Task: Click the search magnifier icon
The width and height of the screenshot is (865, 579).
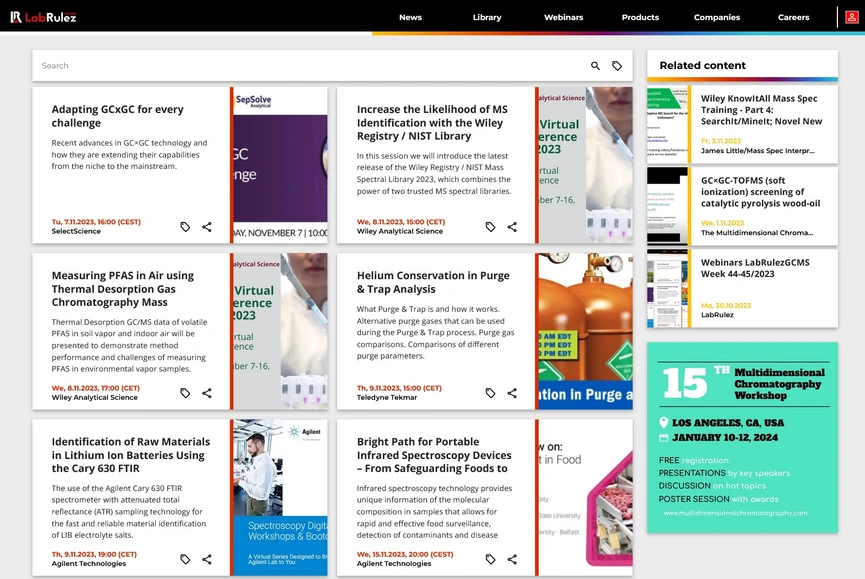Action: [595, 66]
